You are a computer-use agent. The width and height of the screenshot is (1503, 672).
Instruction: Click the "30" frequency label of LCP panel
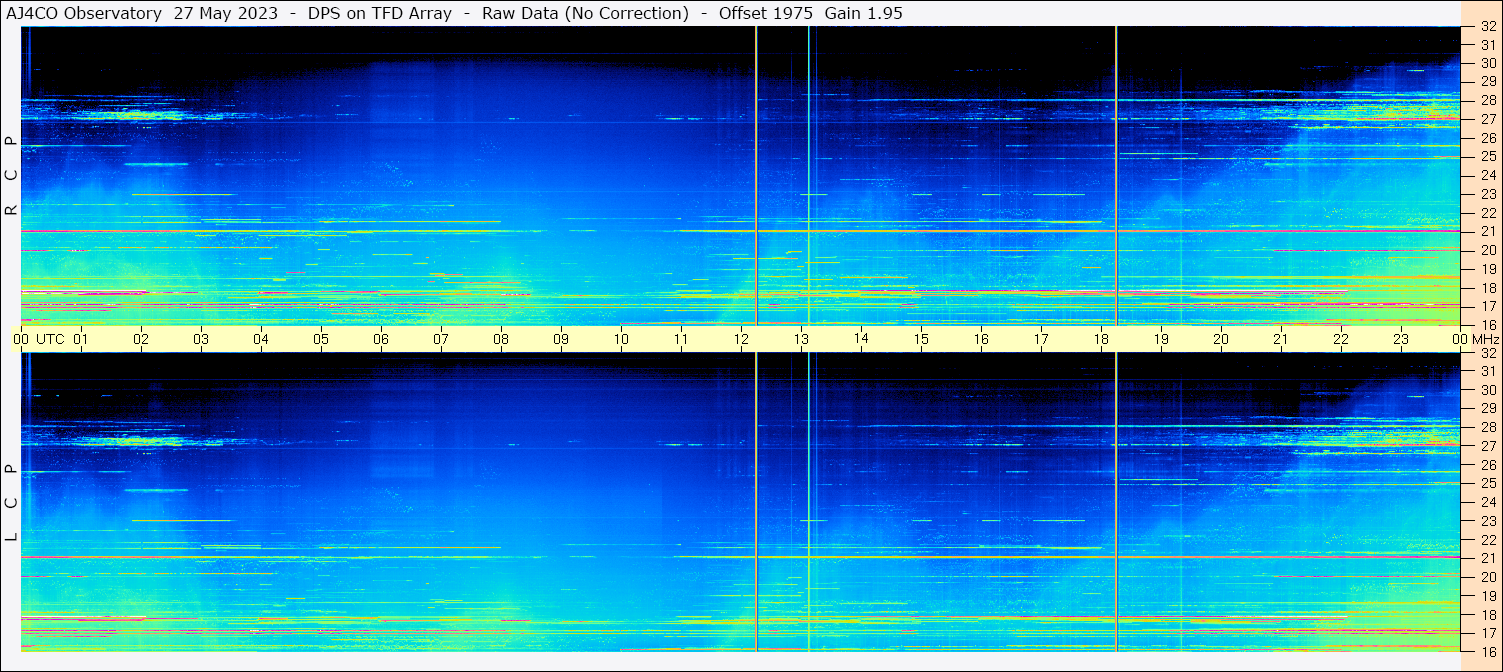(1487, 390)
